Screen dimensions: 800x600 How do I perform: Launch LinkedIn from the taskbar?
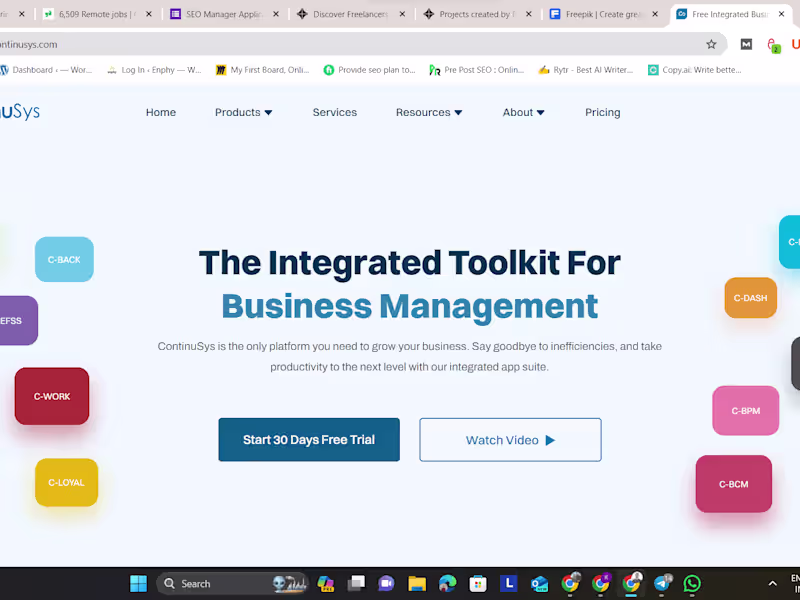pos(509,583)
